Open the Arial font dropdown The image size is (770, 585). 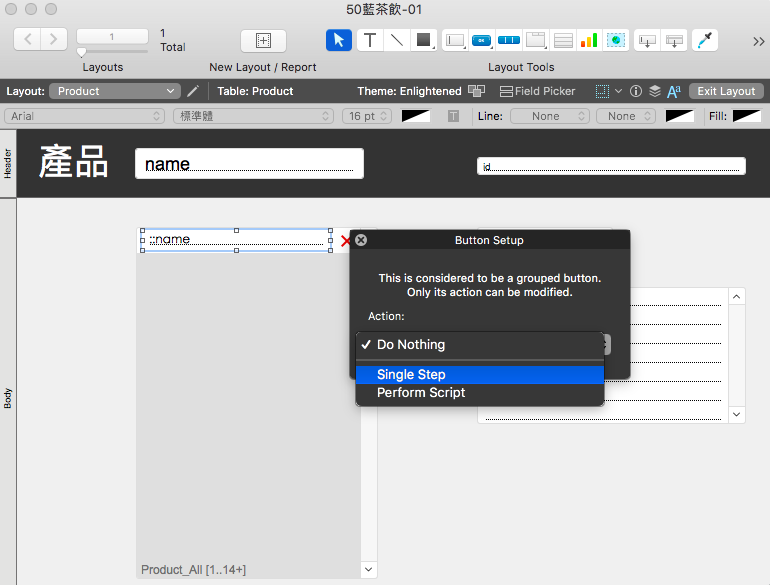tap(84, 116)
